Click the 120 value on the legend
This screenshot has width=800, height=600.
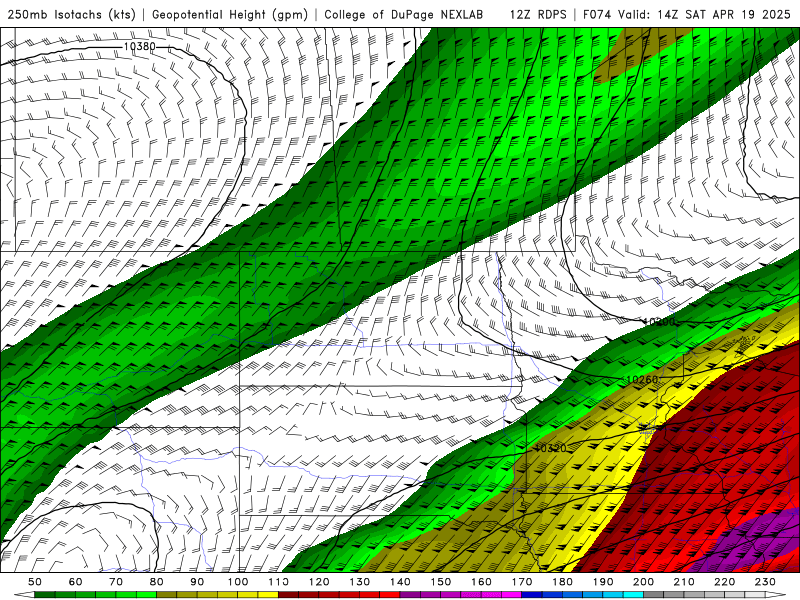319,582
